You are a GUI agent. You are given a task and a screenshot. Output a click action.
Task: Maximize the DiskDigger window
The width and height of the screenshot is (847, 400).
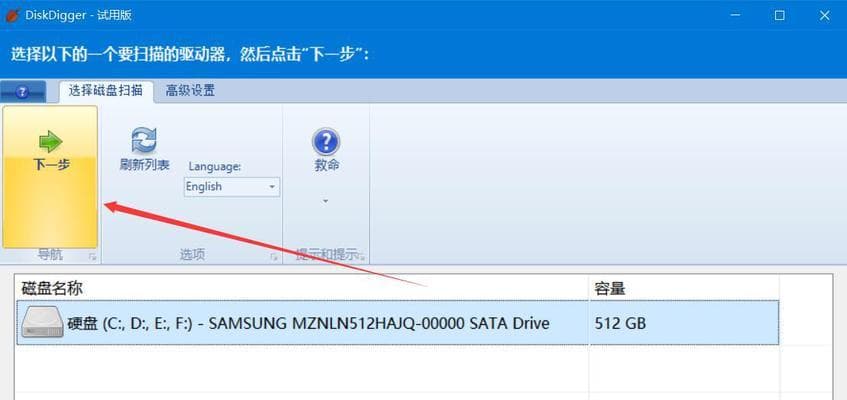click(779, 15)
